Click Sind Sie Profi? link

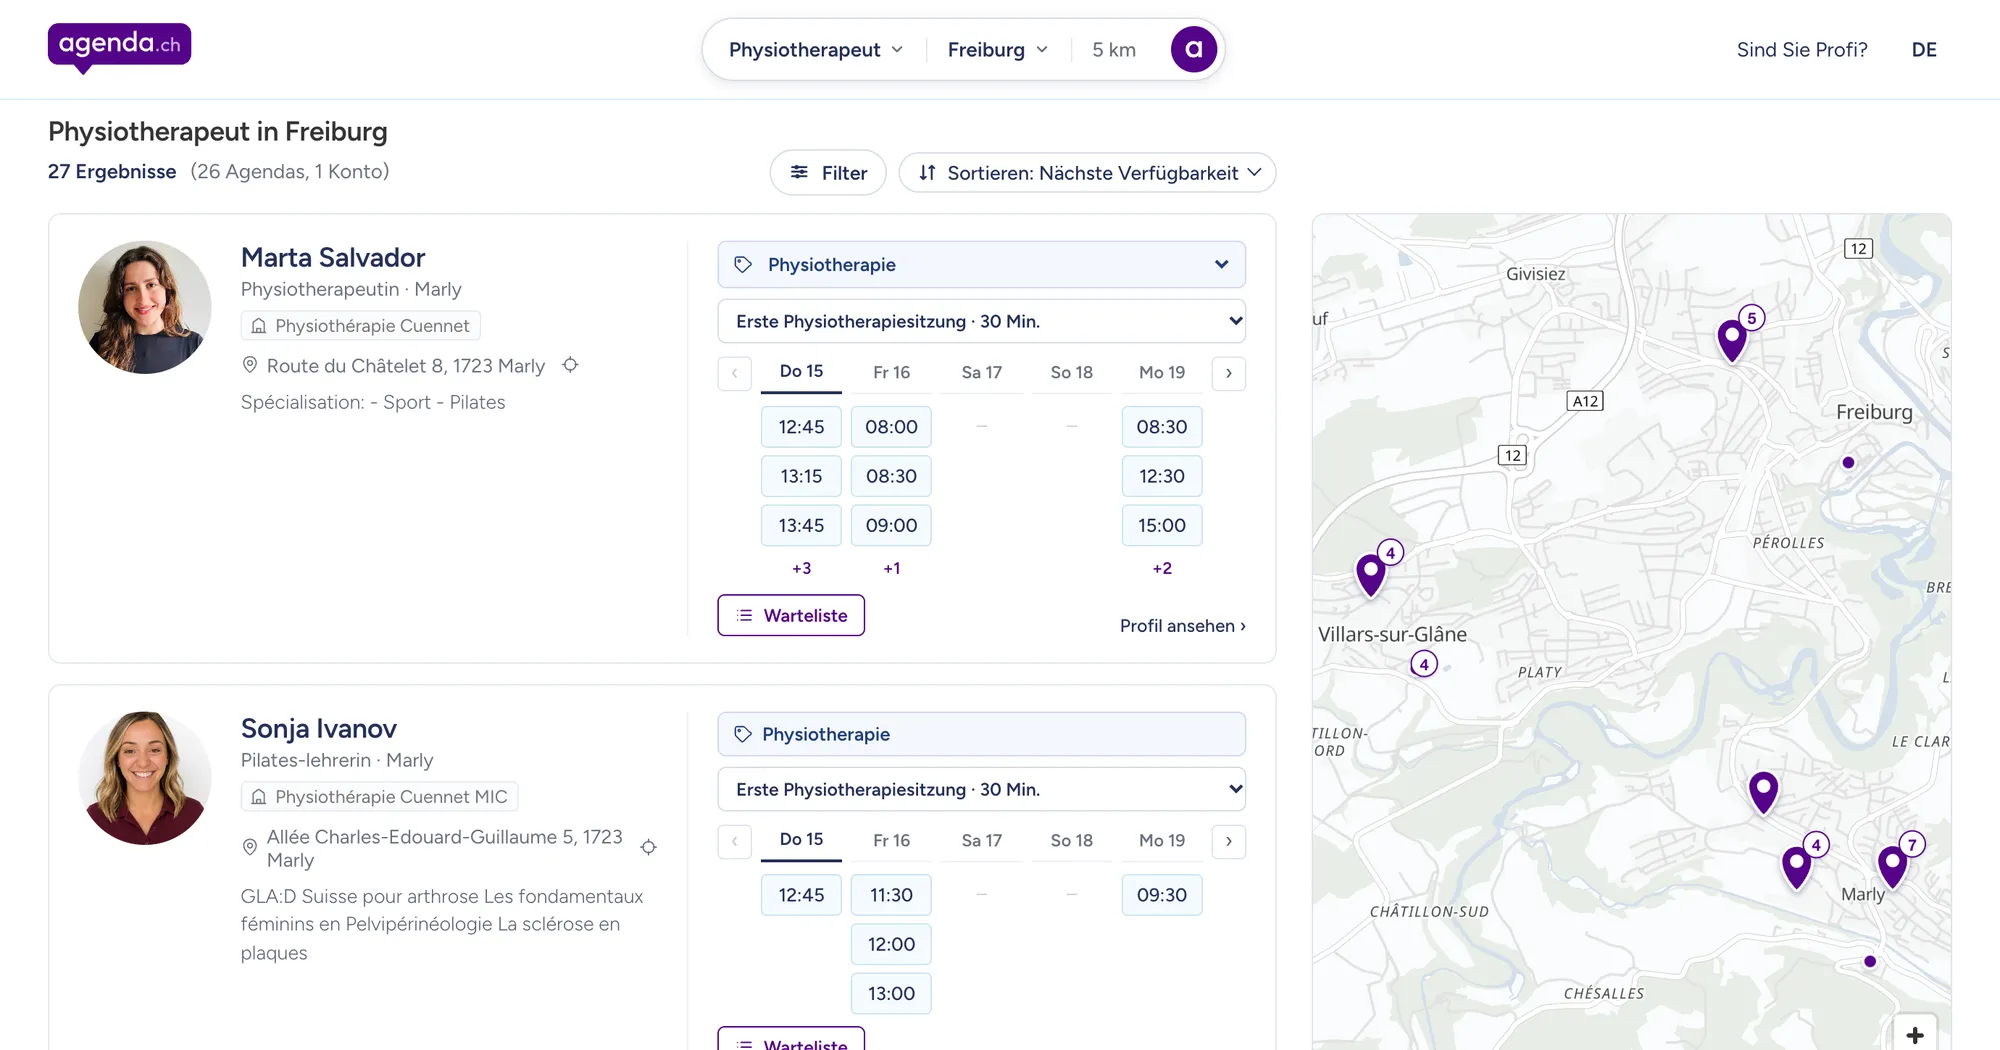pyautogui.click(x=1802, y=50)
